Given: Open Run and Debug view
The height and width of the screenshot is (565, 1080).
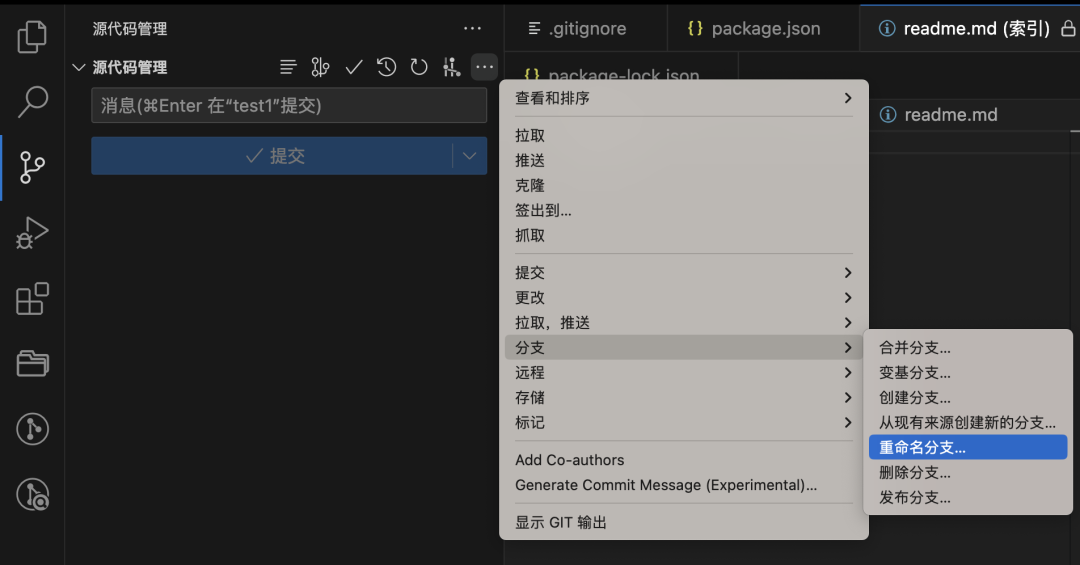Looking at the screenshot, I should point(32,233).
